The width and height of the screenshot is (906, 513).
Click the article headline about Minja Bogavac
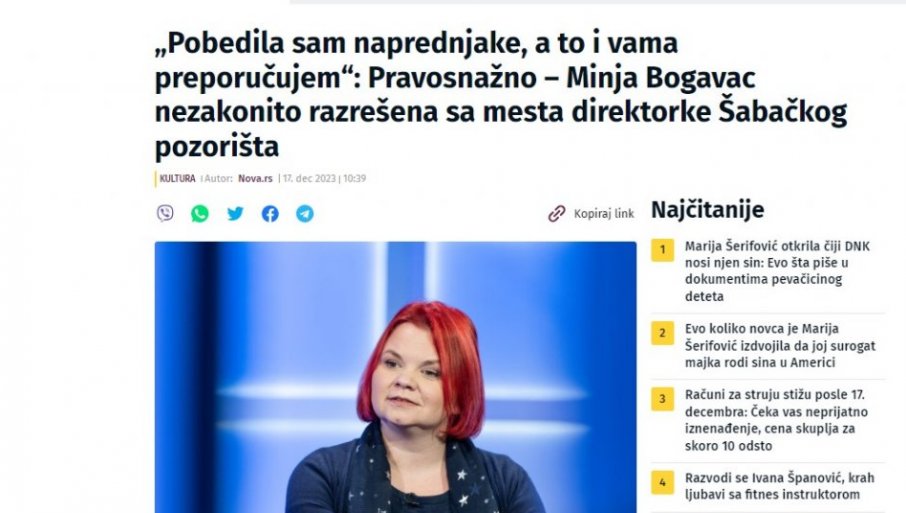pos(501,94)
